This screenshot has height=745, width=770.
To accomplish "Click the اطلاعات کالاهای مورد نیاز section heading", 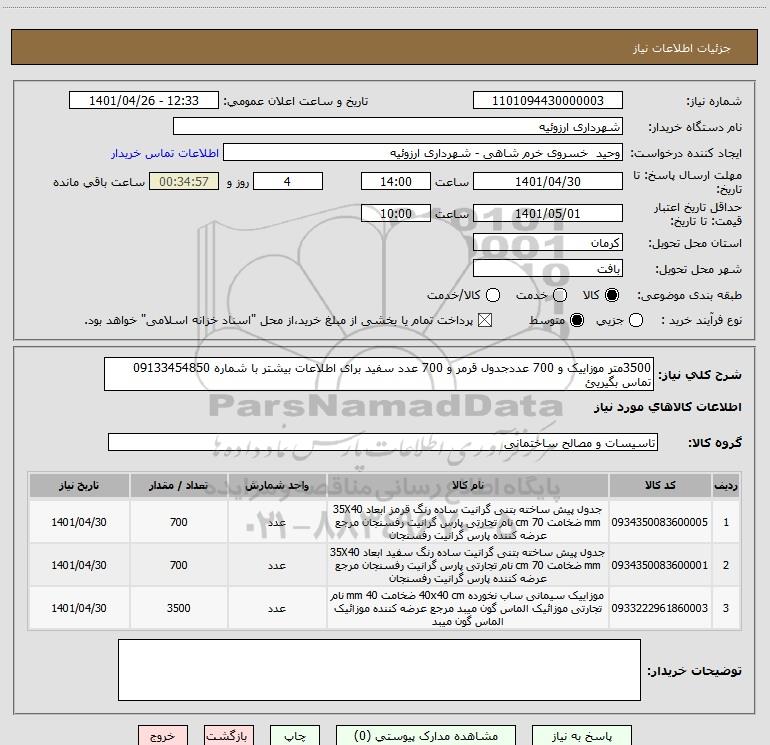I will click(668, 407).
